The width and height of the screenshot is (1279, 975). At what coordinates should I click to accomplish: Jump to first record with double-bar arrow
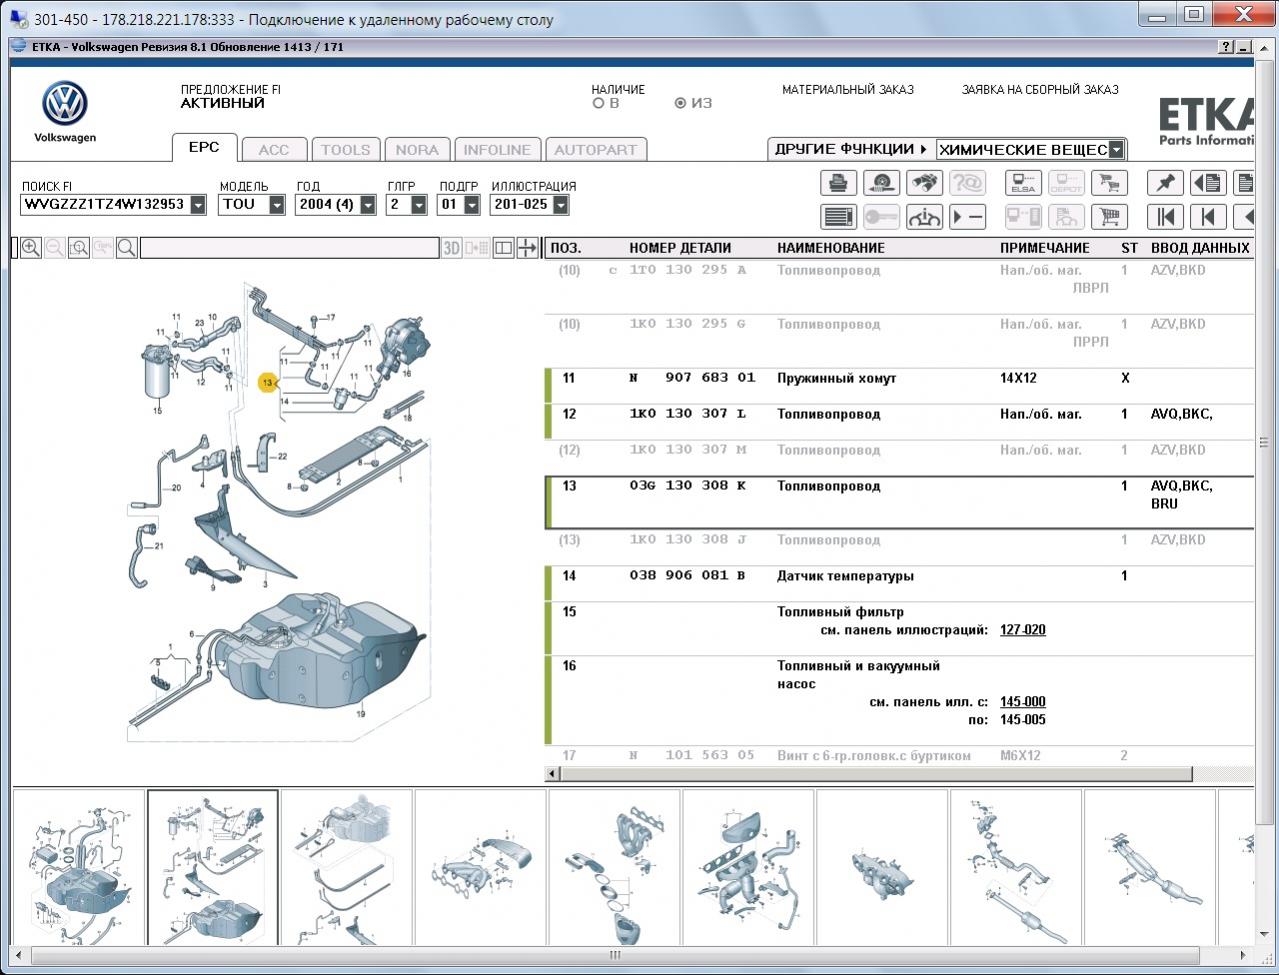click(x=1165, y=216)
